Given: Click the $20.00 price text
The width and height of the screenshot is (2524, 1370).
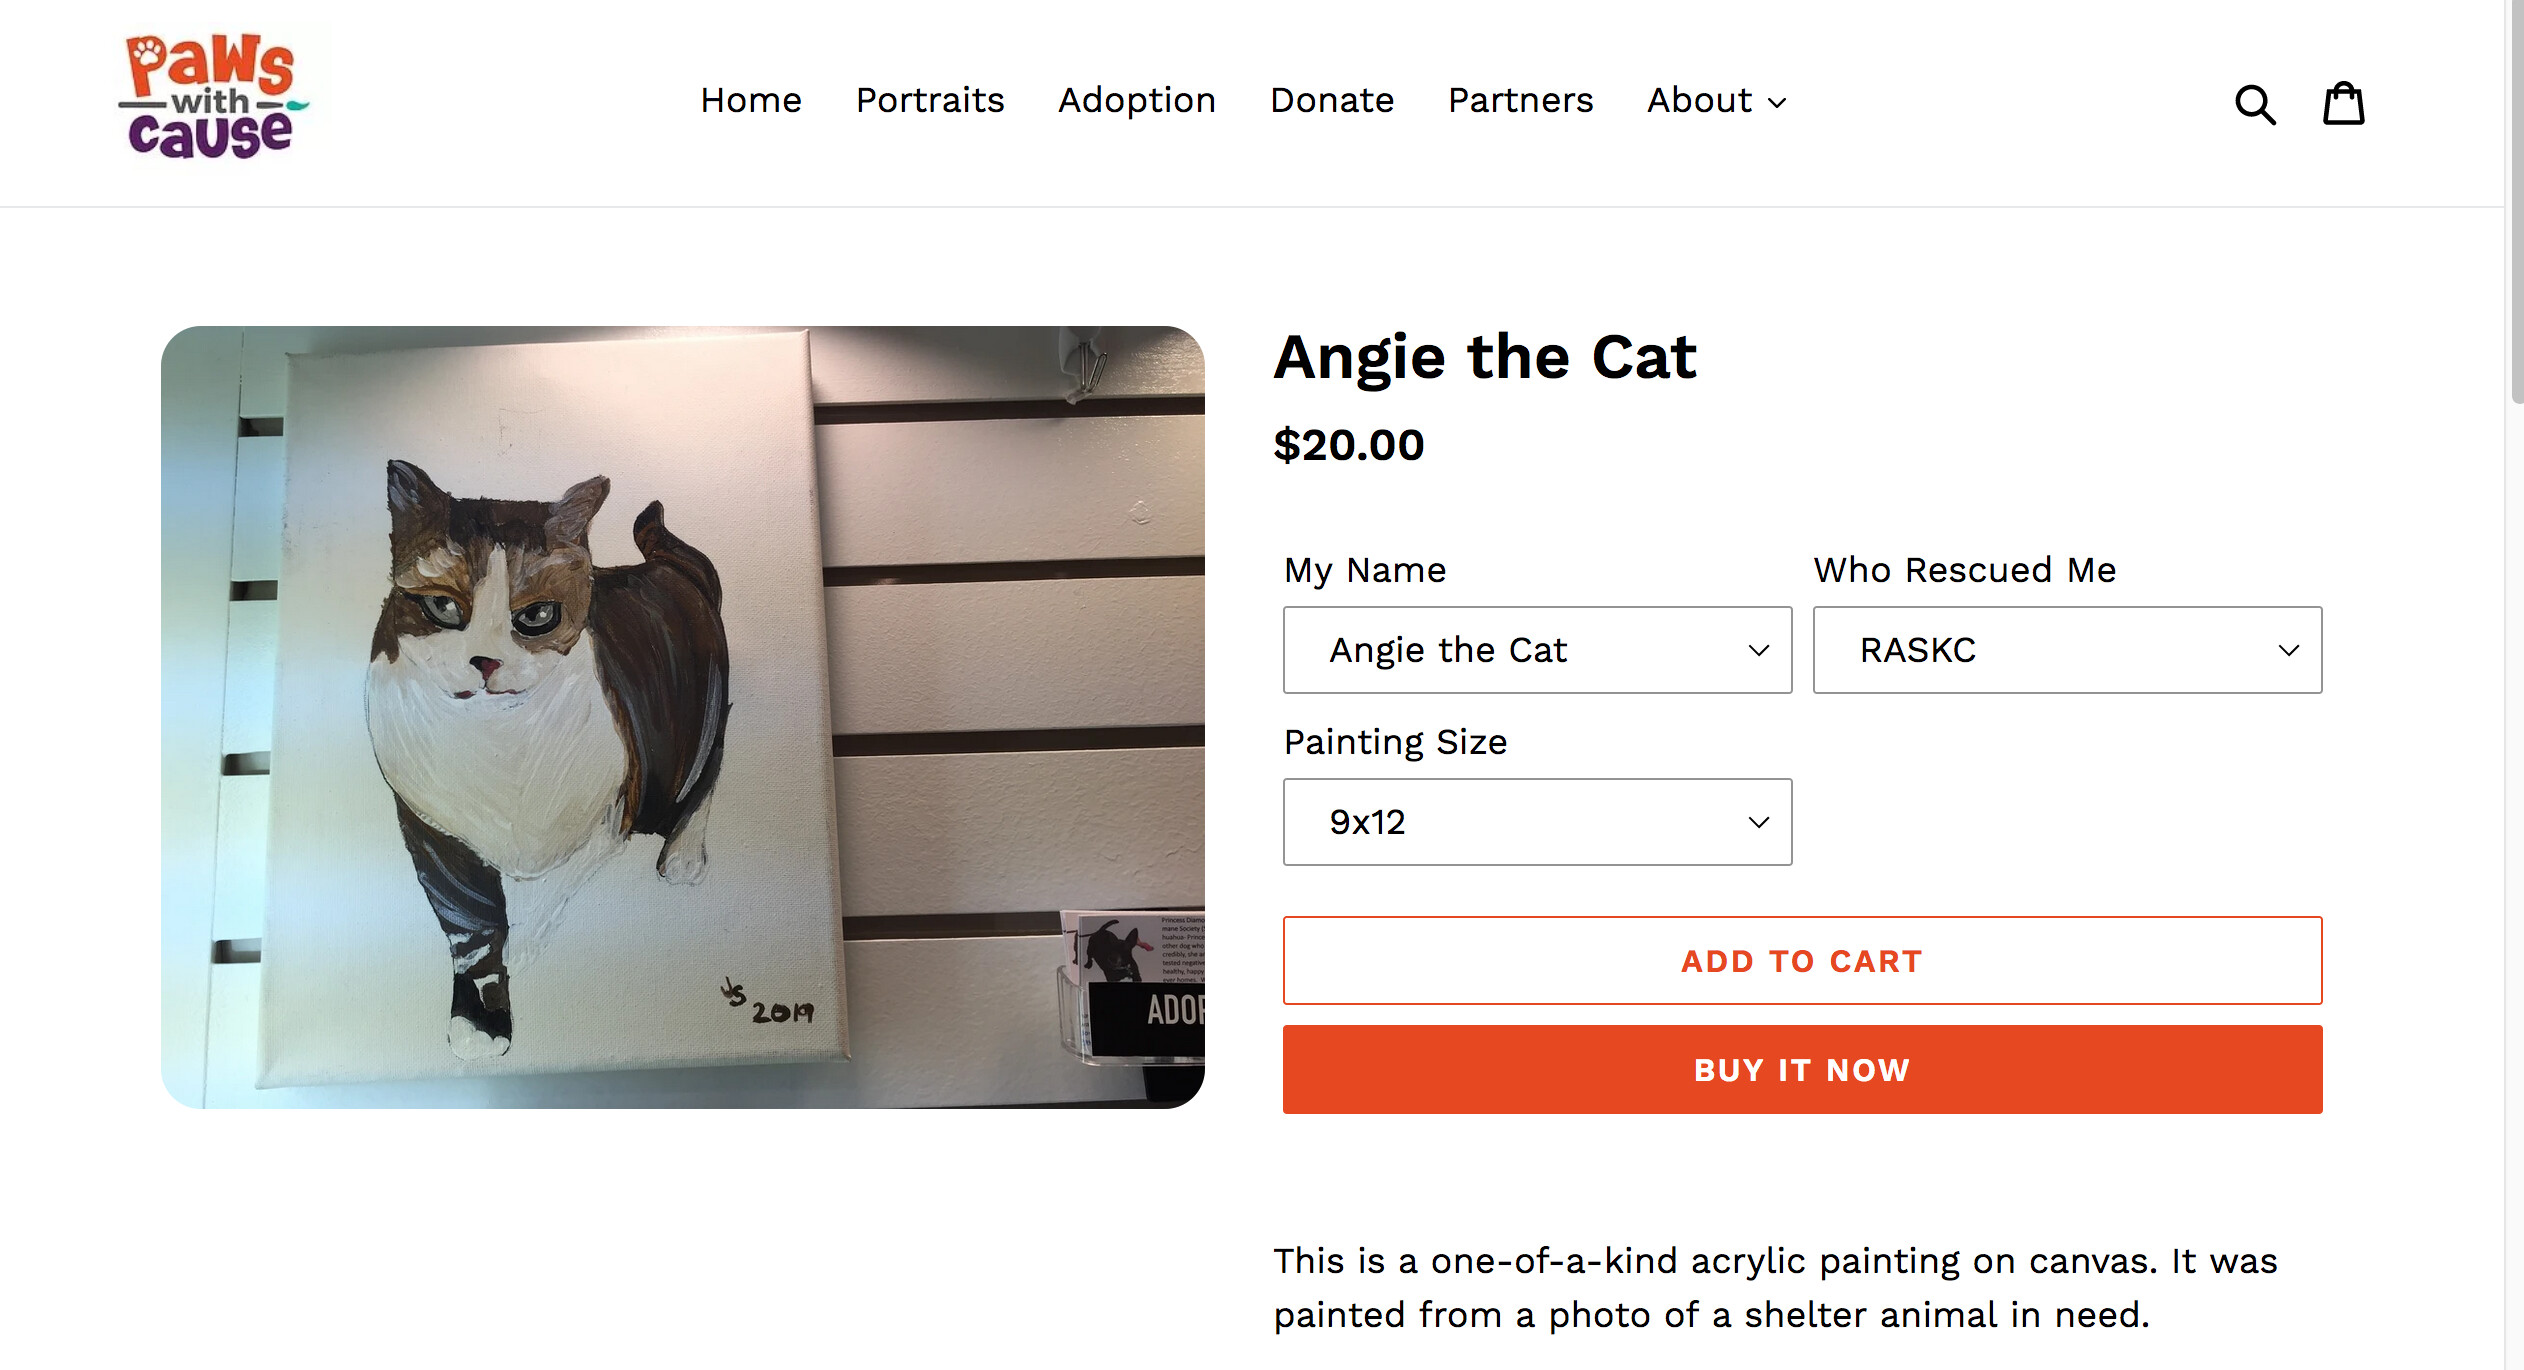Looking at the screenshot, I should (1348, 445).
